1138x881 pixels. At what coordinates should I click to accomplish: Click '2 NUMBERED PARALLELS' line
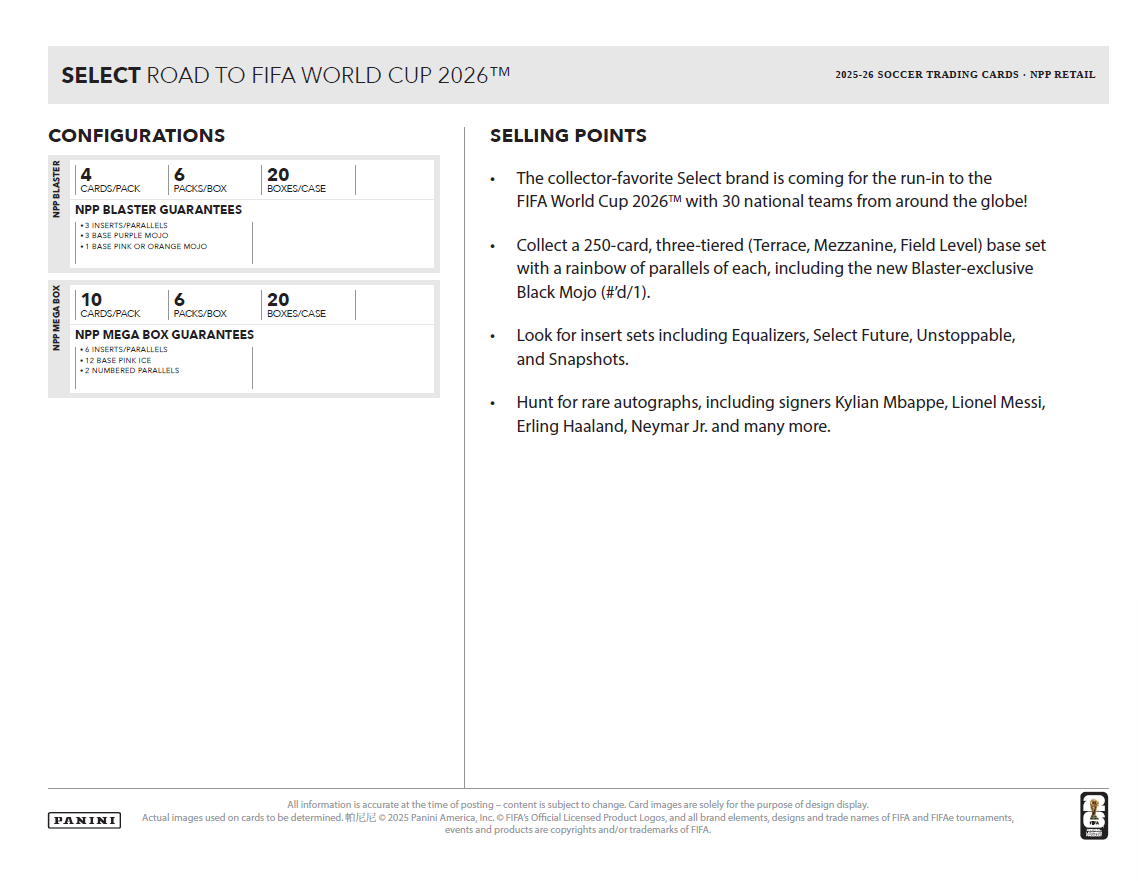[x=129, y=371]
